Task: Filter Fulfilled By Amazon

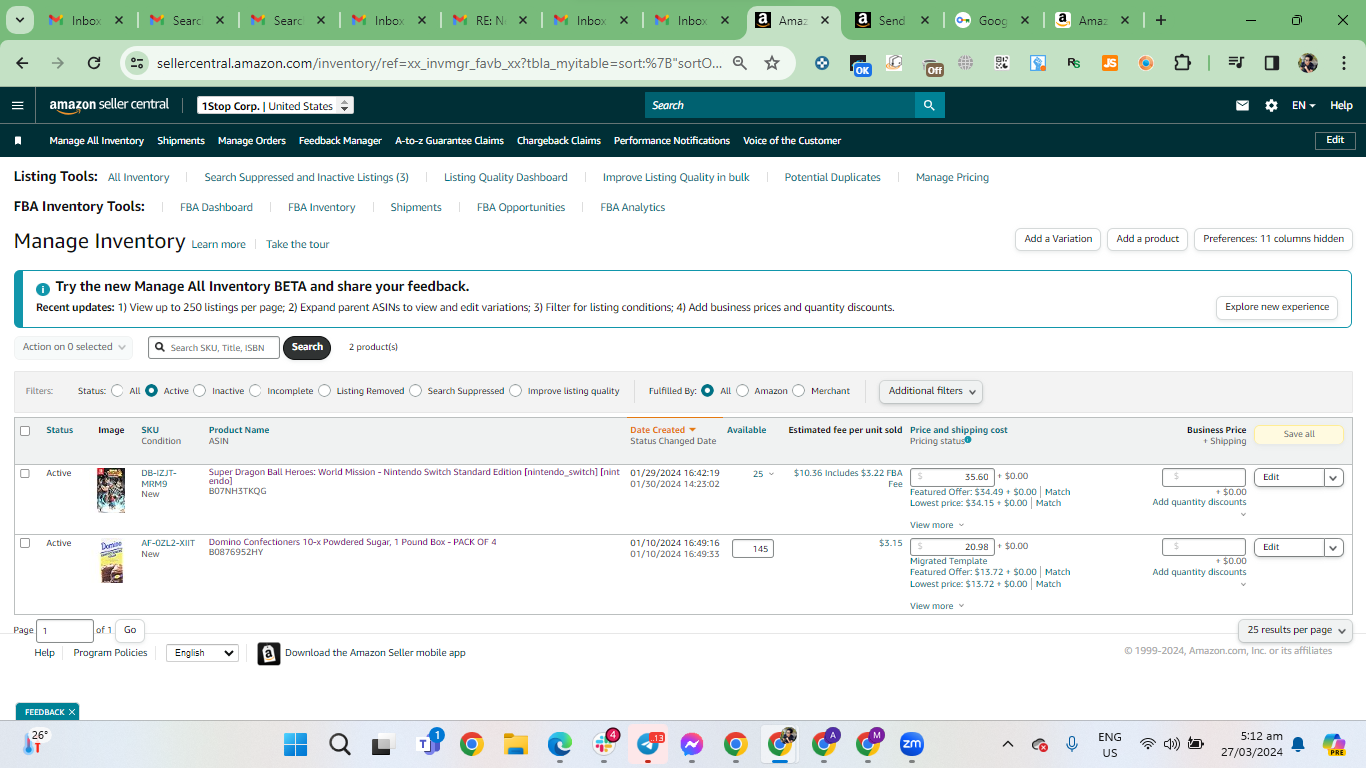Action: [x=742, y=391]
